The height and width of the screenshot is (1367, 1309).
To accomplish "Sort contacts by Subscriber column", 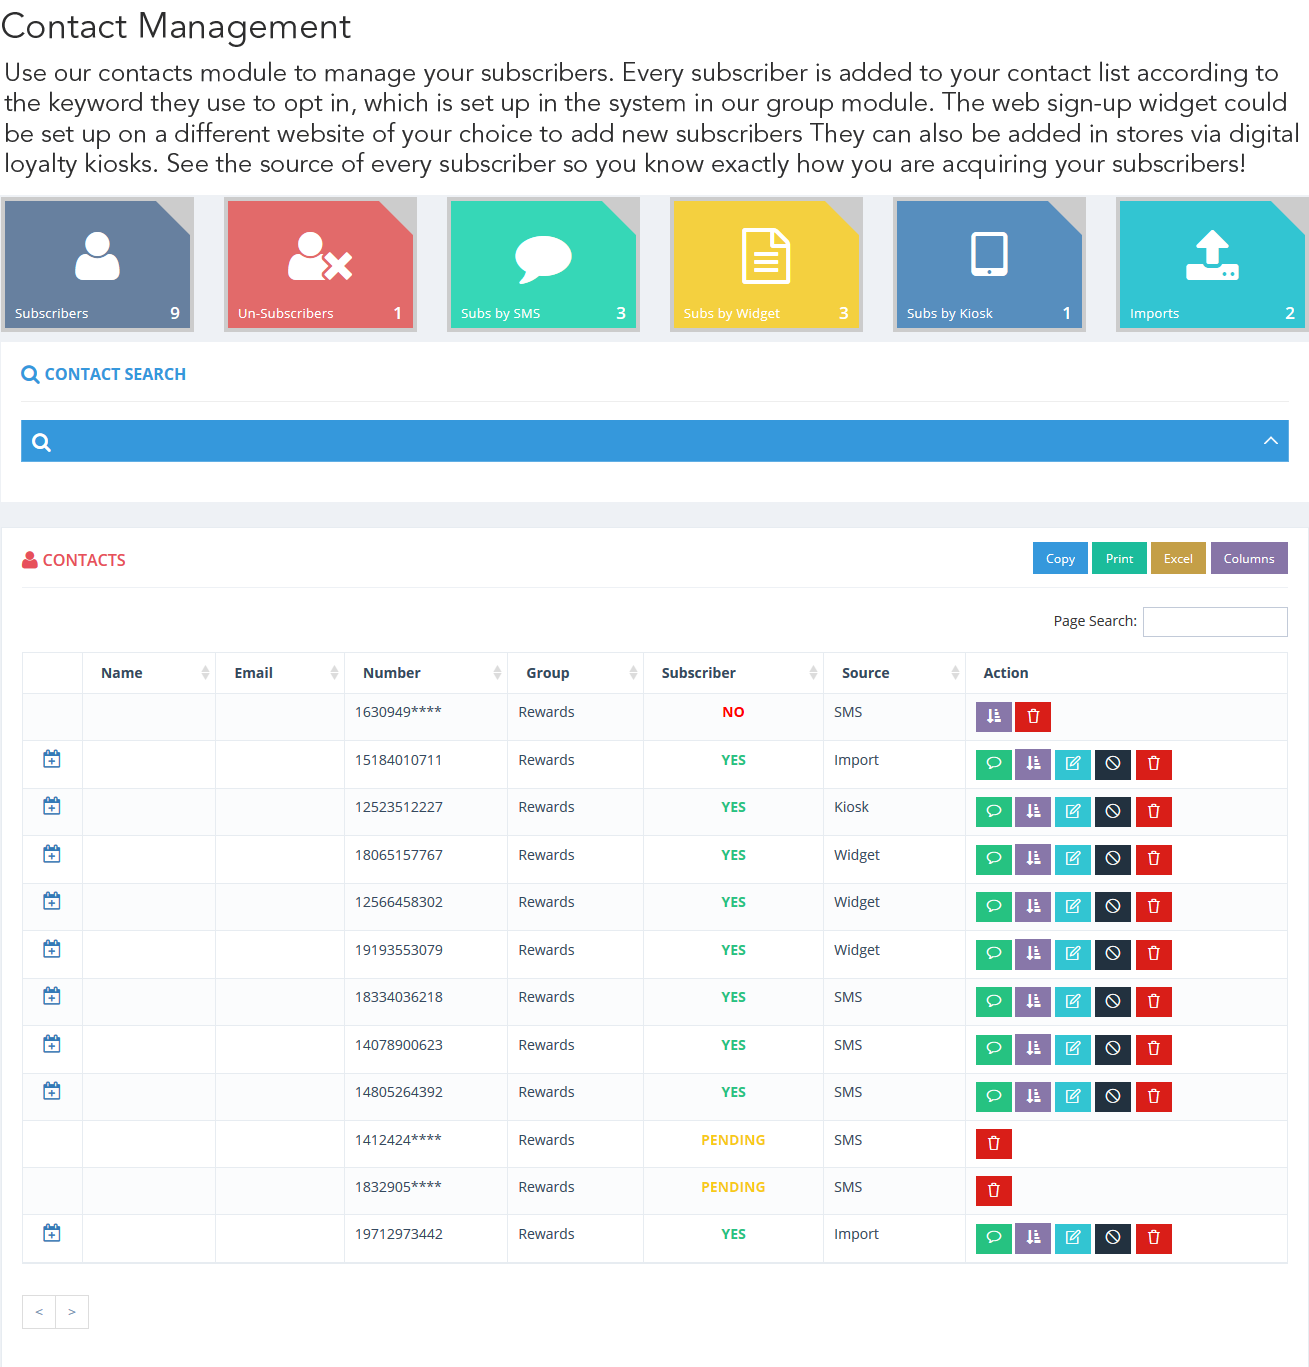I will click(733, 673).
